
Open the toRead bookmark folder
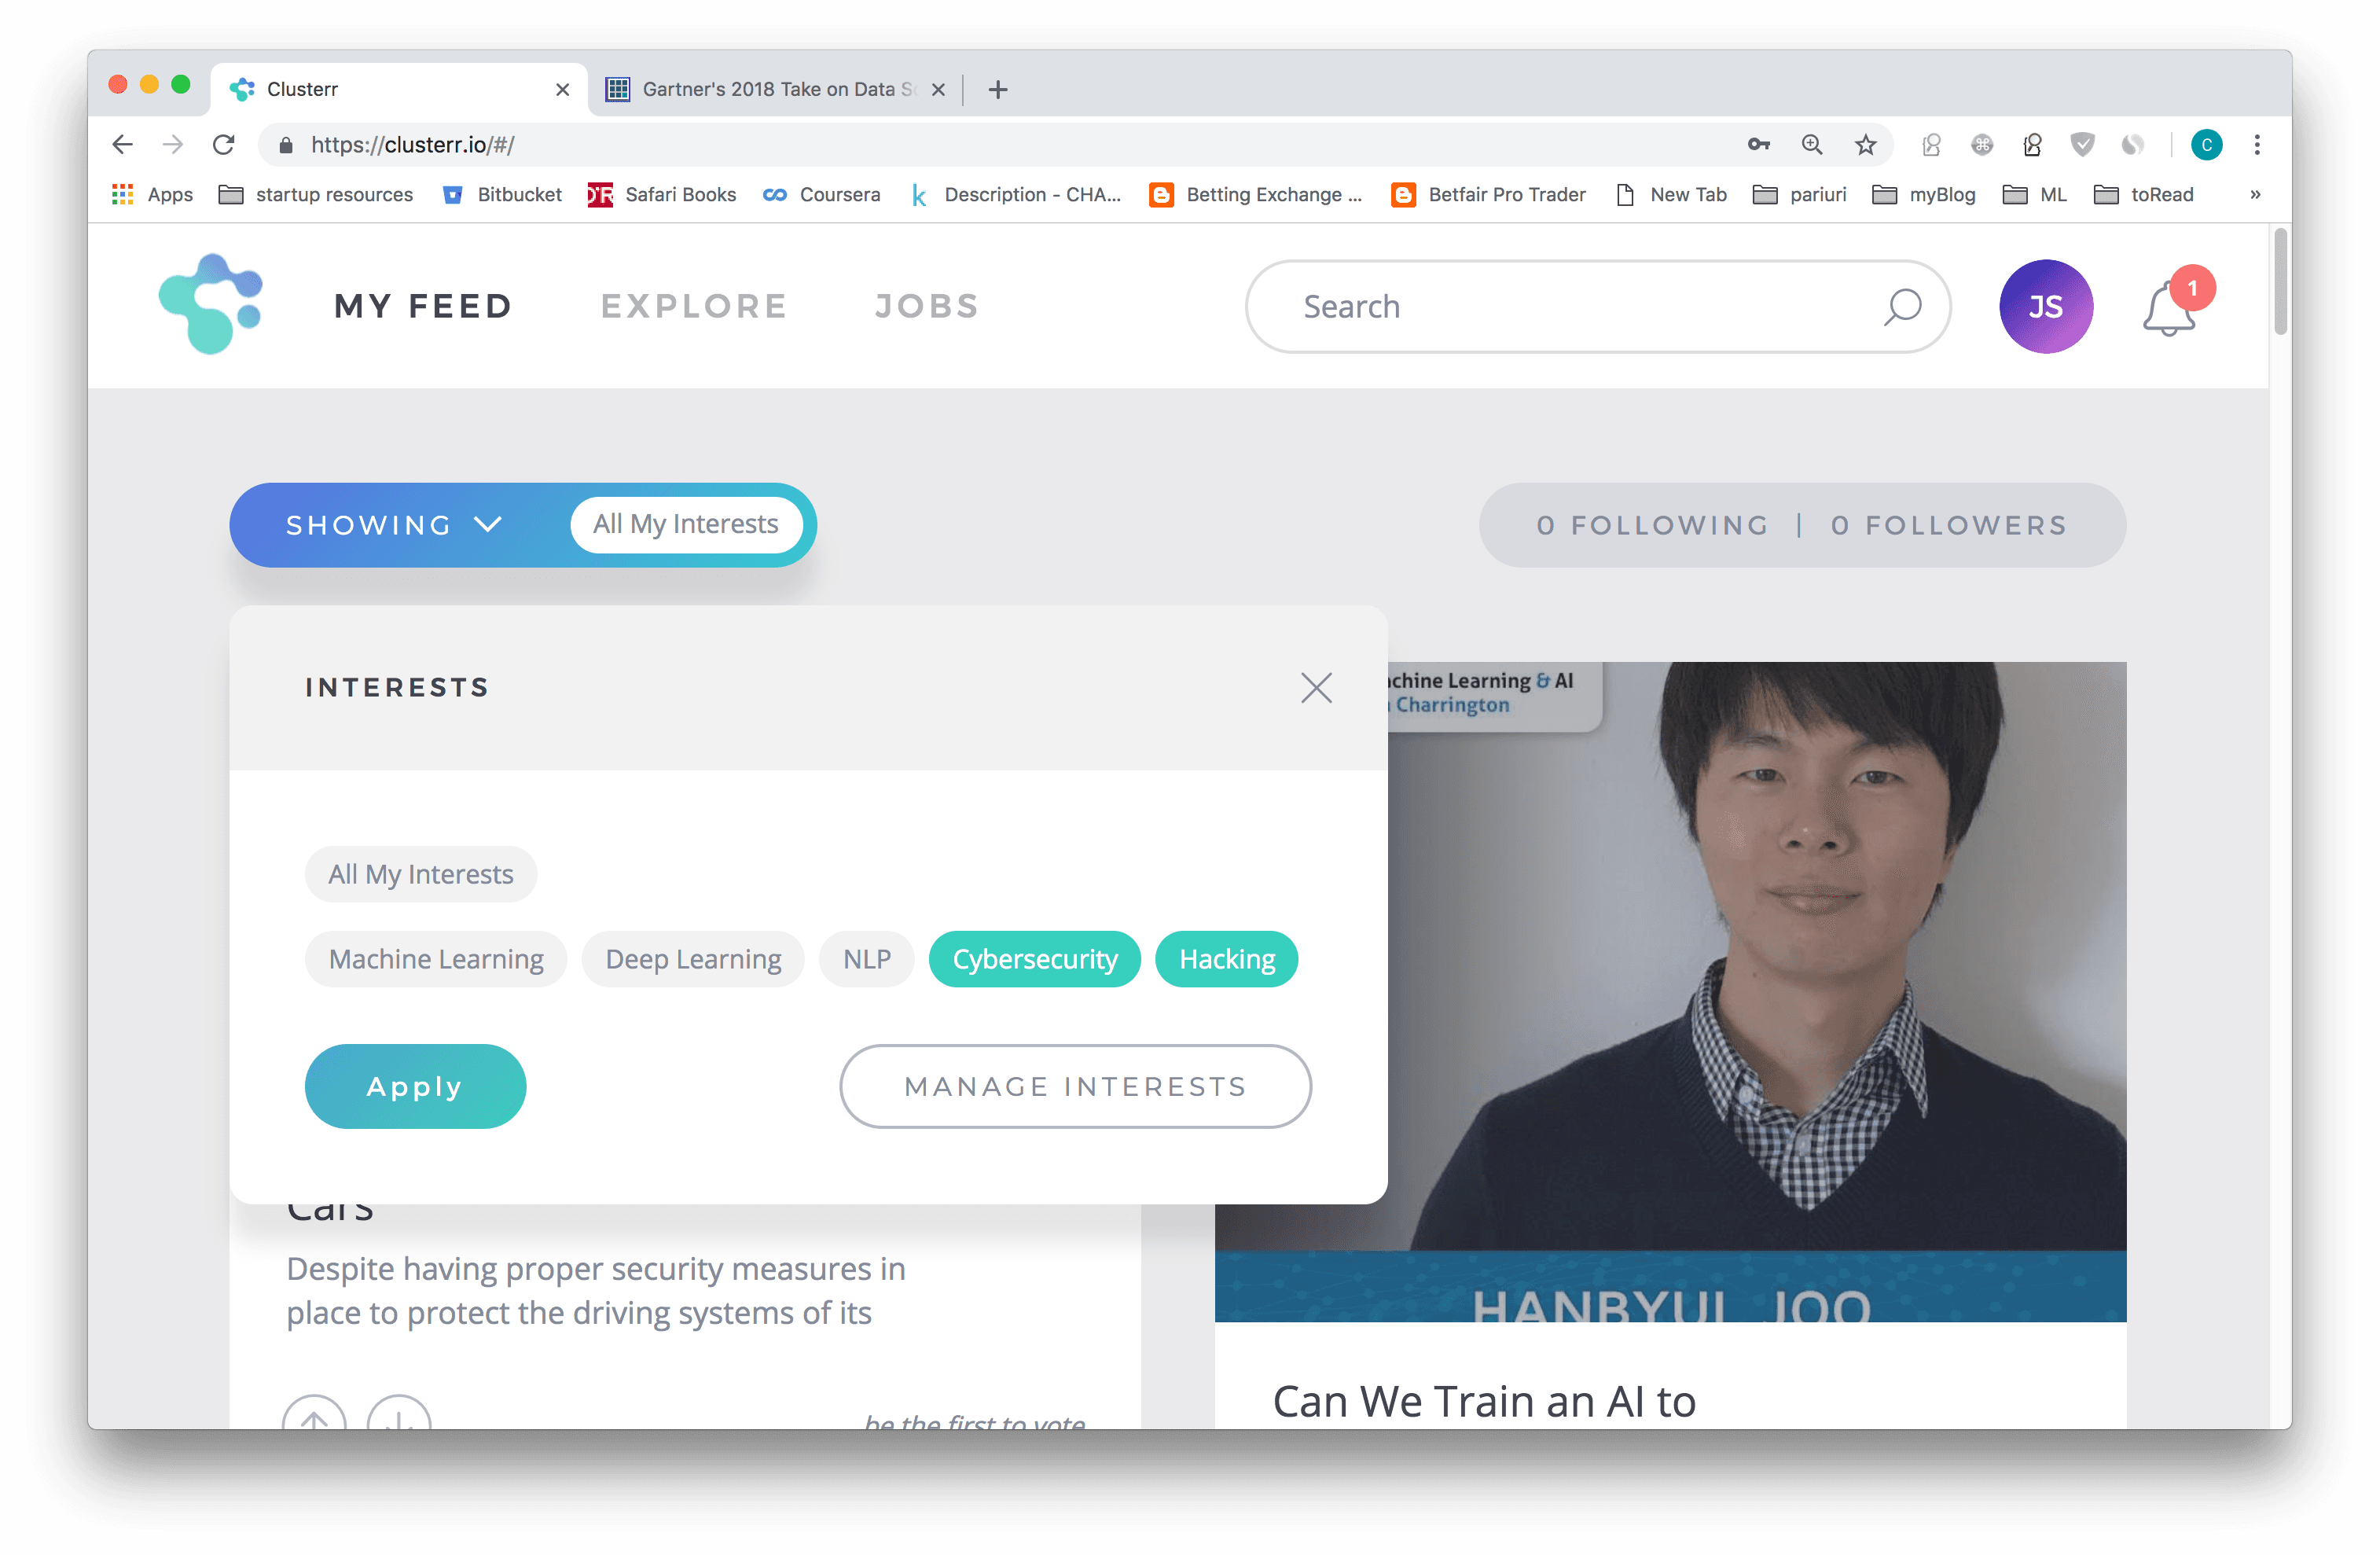pyautogui.click(x=2144, y=195)
